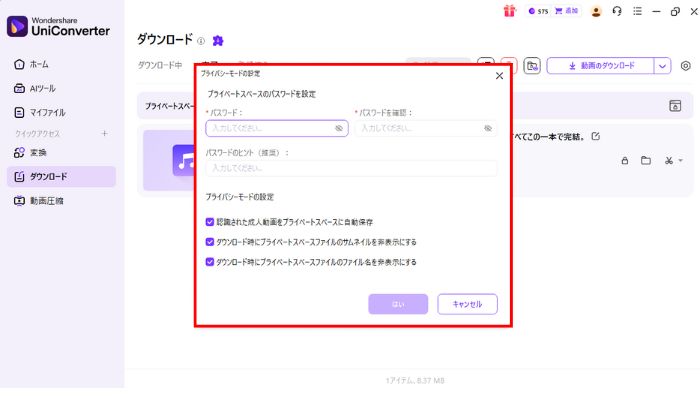
Task: Open ホーム in the sidebar
Action: [40, 64]
